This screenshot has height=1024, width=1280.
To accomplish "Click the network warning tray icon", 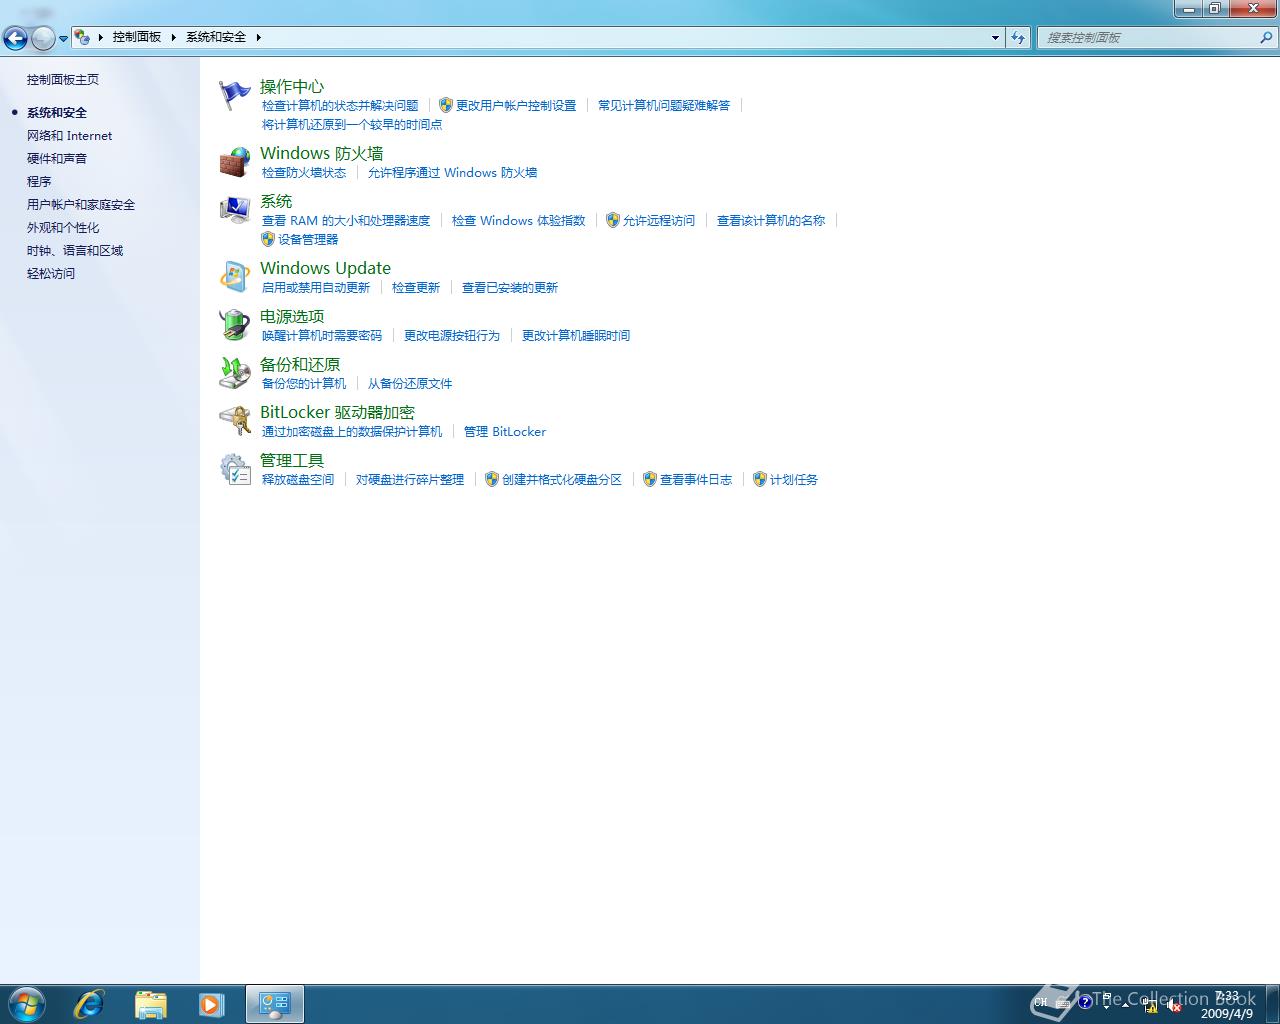I will click(1150, 1005).
